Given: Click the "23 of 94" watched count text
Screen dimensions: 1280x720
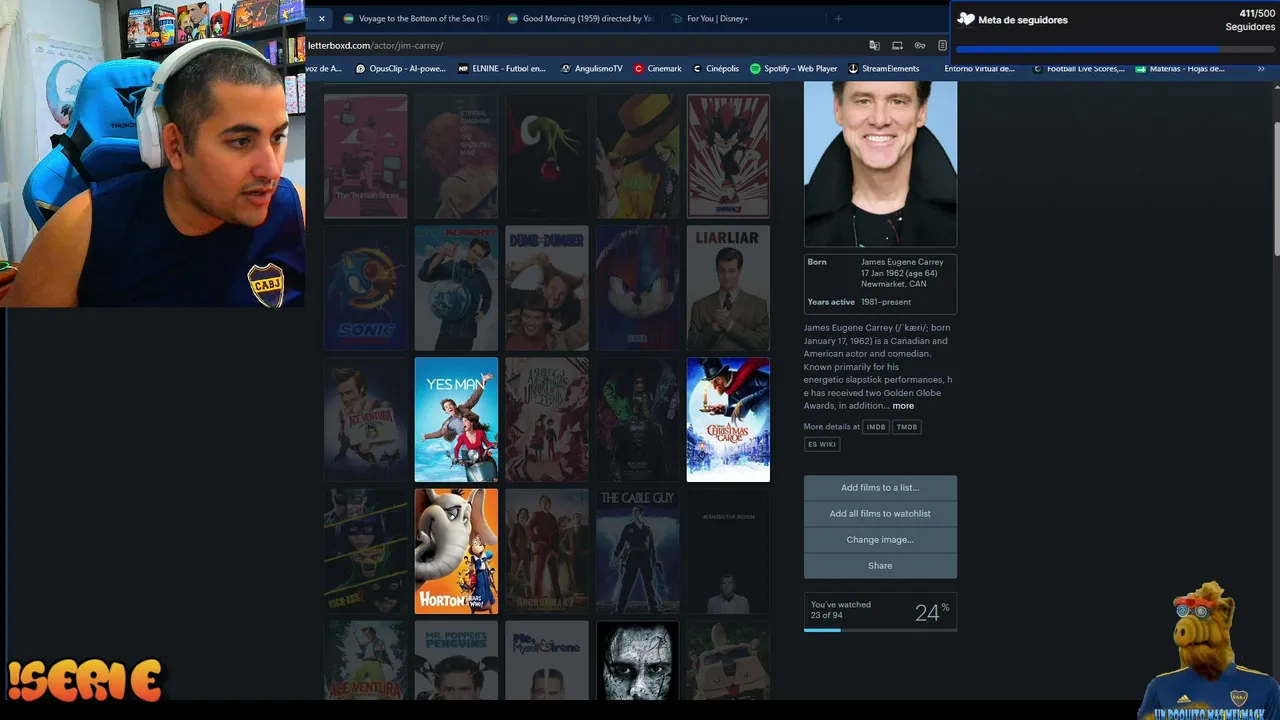Looking at the screenshot, I should tap(826, 615).
